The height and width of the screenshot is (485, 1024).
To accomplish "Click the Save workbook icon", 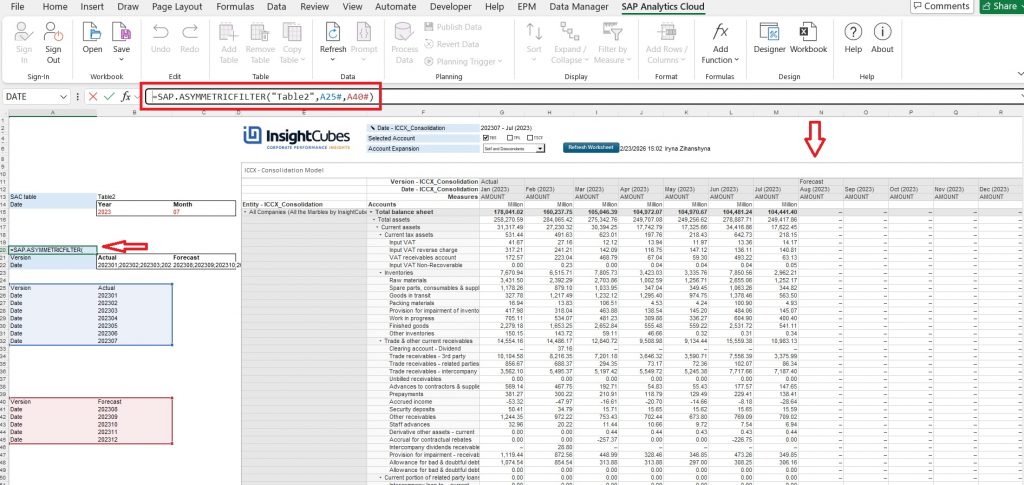I will click(x=121, y=33).
